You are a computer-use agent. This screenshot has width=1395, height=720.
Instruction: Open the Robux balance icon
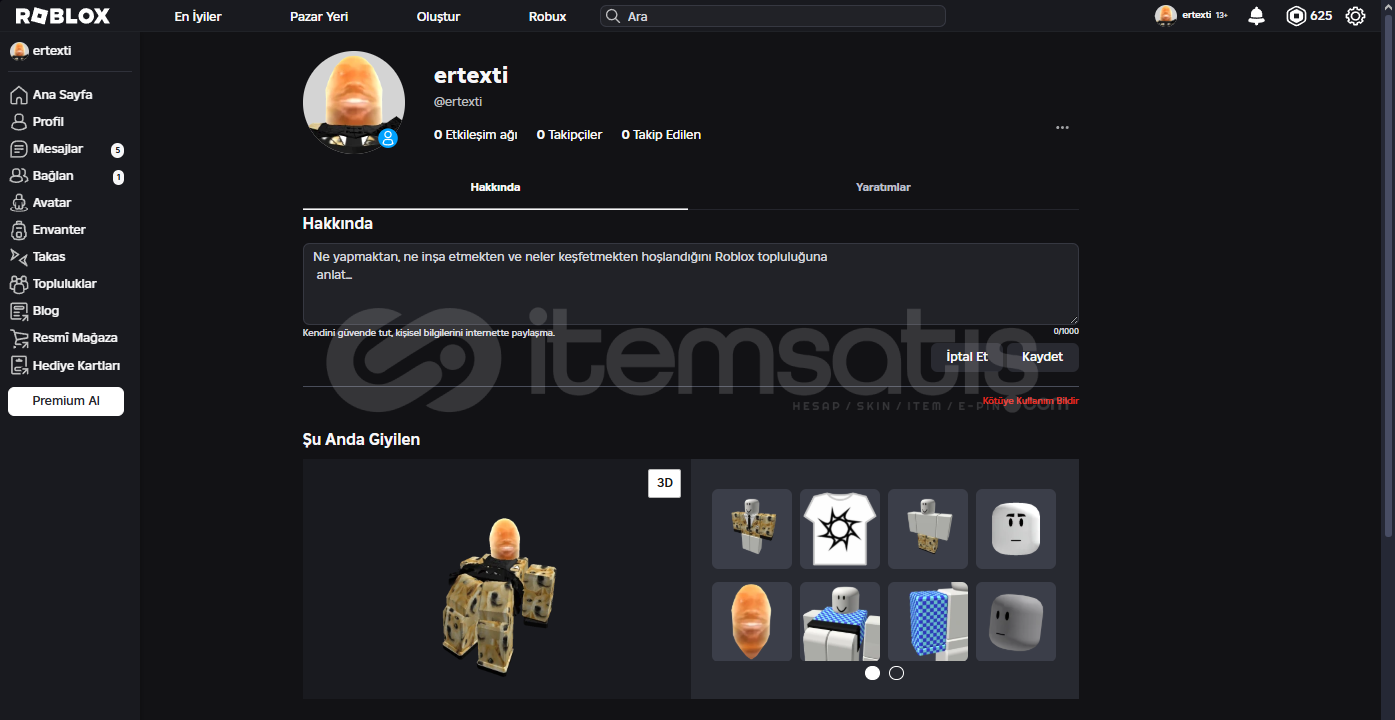click(x=1296, y=16)
